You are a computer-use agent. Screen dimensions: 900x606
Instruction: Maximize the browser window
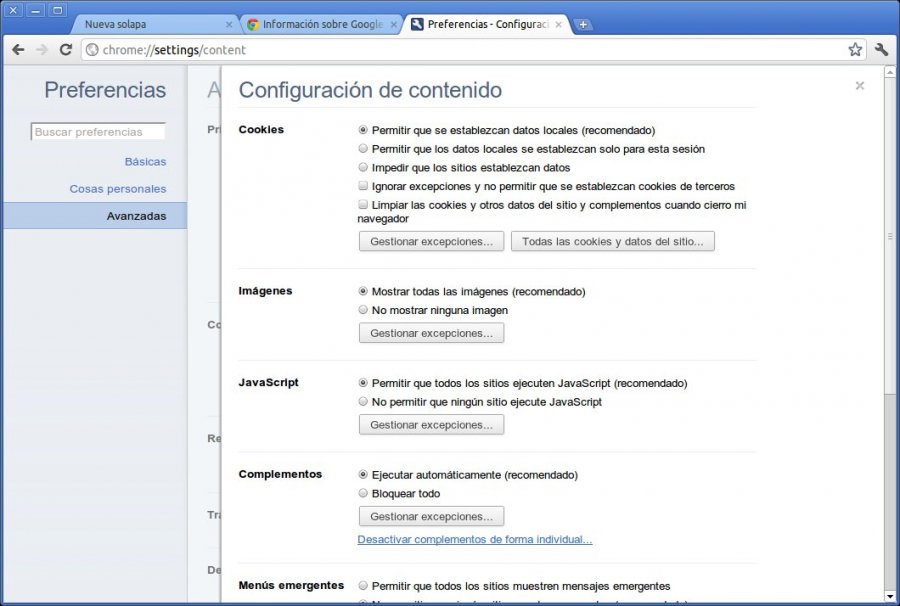tap(57, 10)
